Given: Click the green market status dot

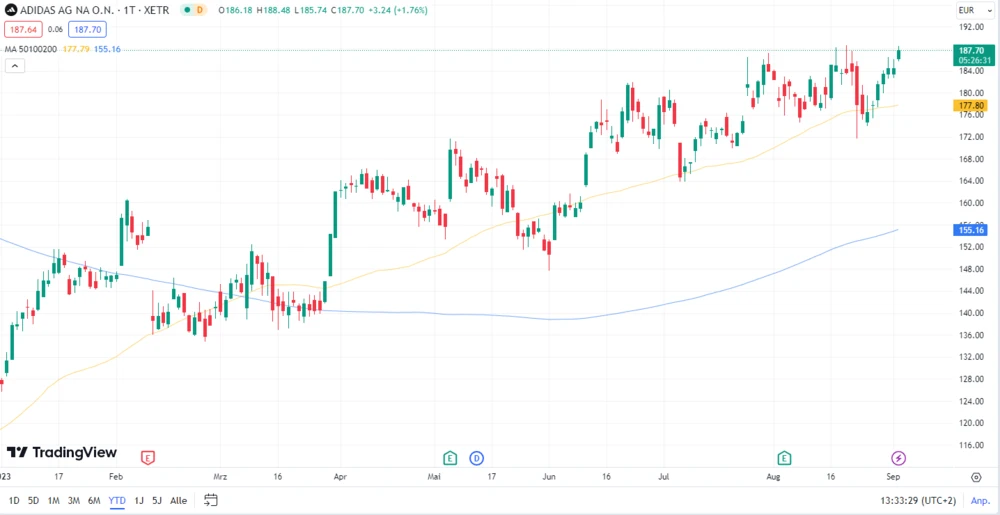Looking at the screenshot, I should click(186, 10).
